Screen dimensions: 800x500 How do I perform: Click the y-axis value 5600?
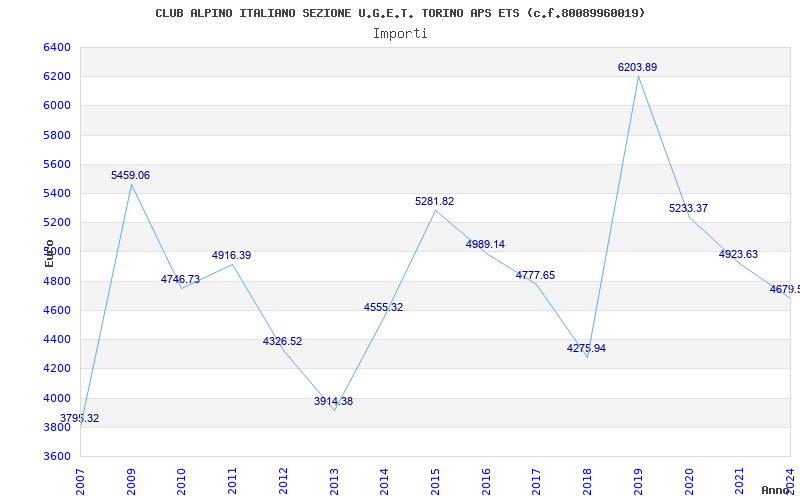point(57,164)
